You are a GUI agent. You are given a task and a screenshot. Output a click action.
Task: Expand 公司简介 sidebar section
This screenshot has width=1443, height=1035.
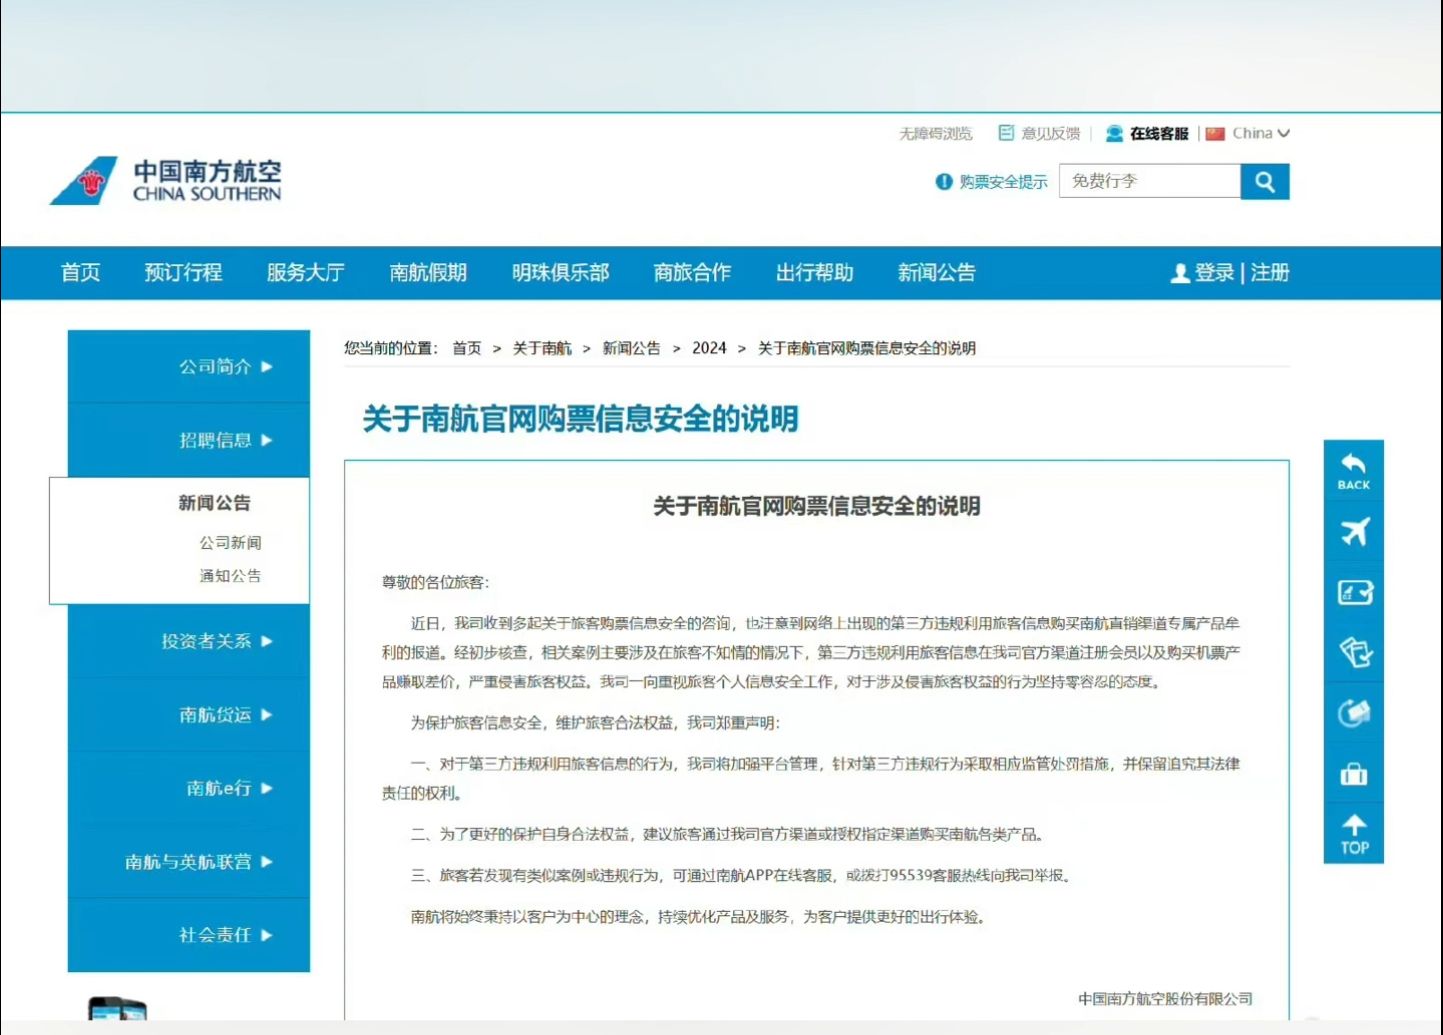click(x=189, y=366)
